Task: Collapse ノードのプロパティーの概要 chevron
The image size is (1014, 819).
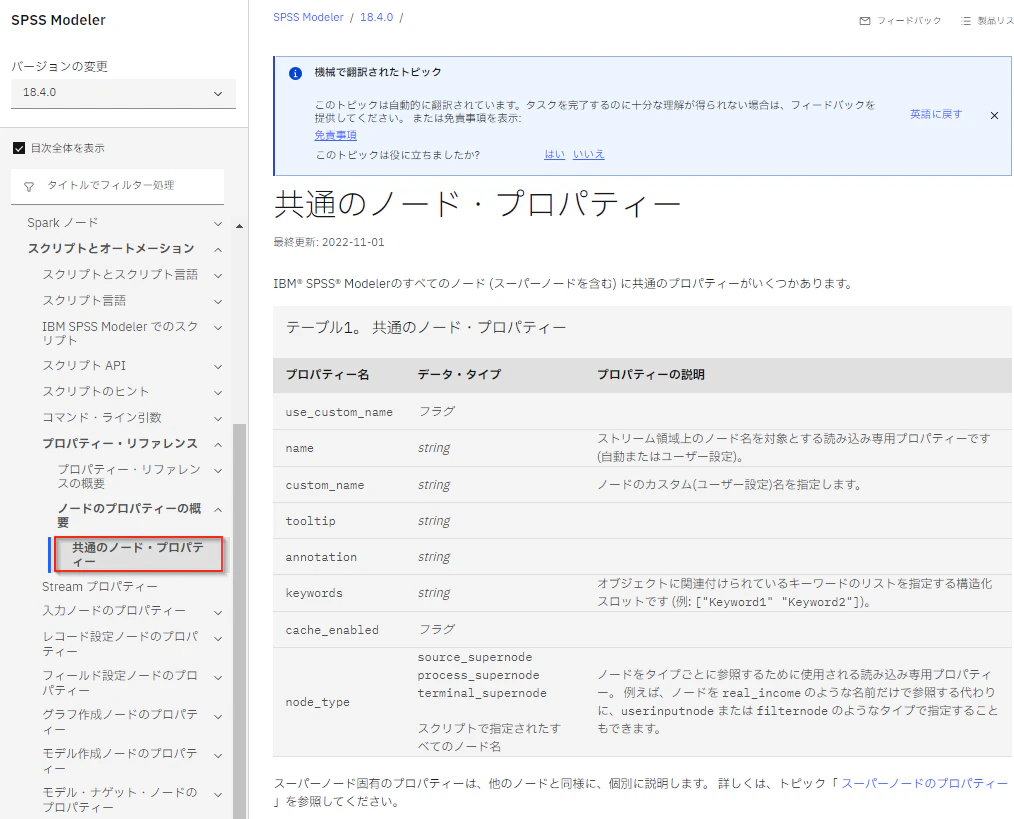Action: [219, 510]
